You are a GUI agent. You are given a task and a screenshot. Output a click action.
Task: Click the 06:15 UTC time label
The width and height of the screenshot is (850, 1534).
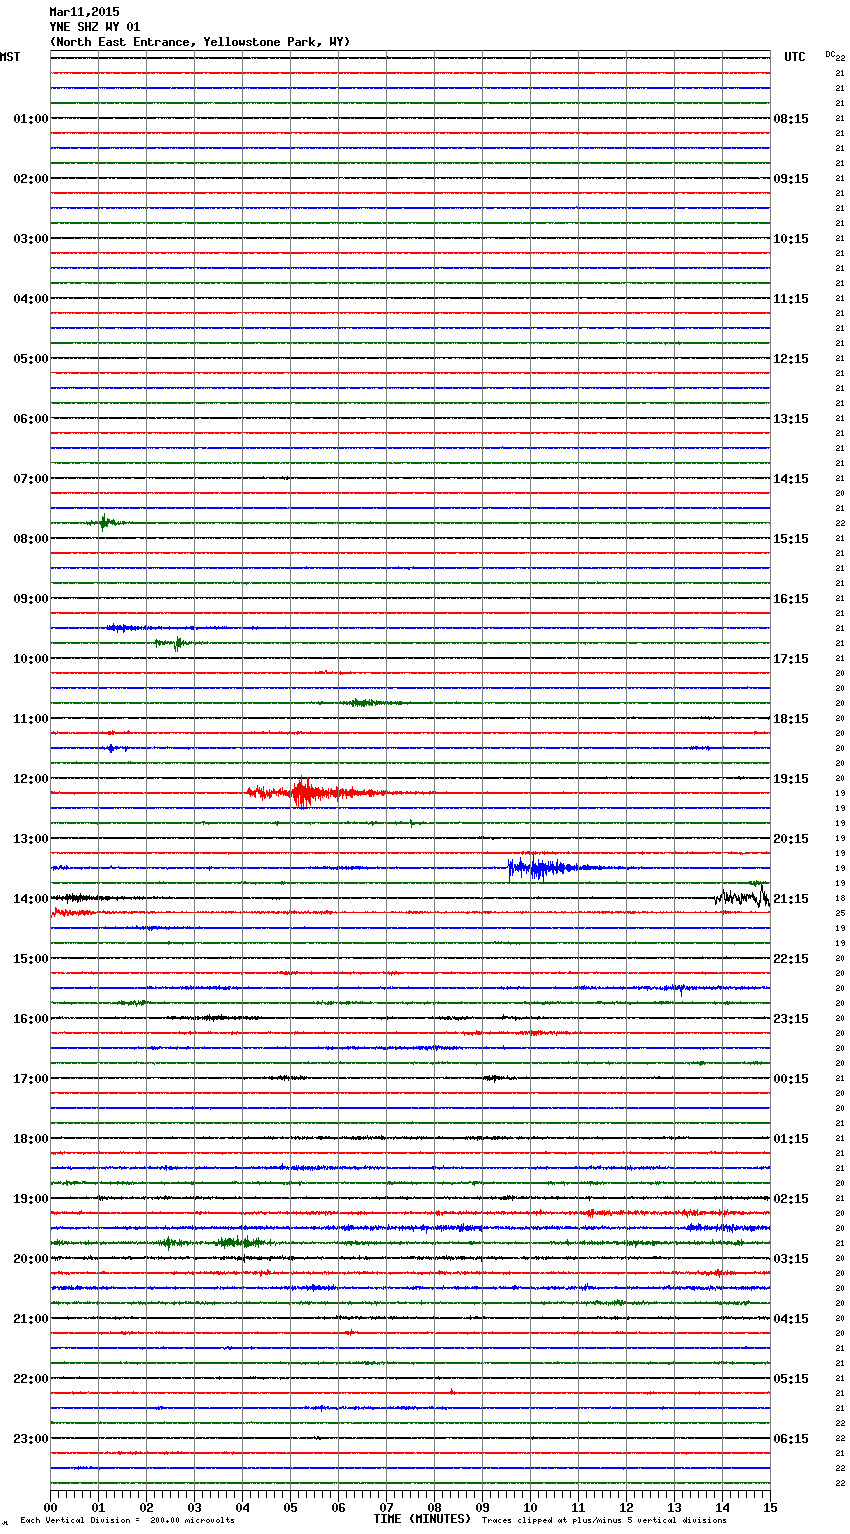(791, 1439)
